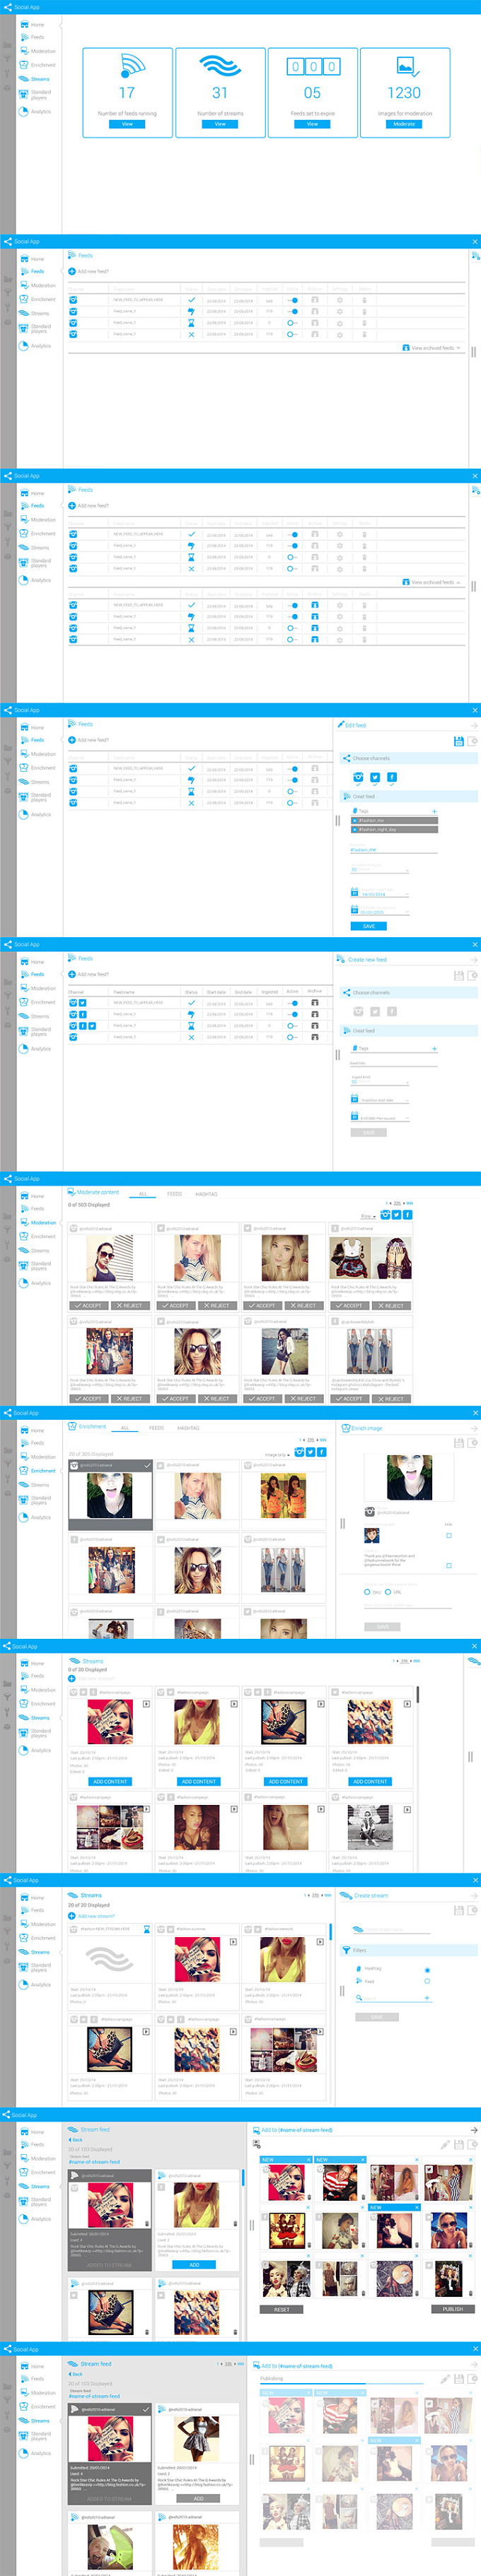This screenshot has height=2576, width=481.
Task: Click View under Feeds set to expire
Action: [x=312, y=124]
